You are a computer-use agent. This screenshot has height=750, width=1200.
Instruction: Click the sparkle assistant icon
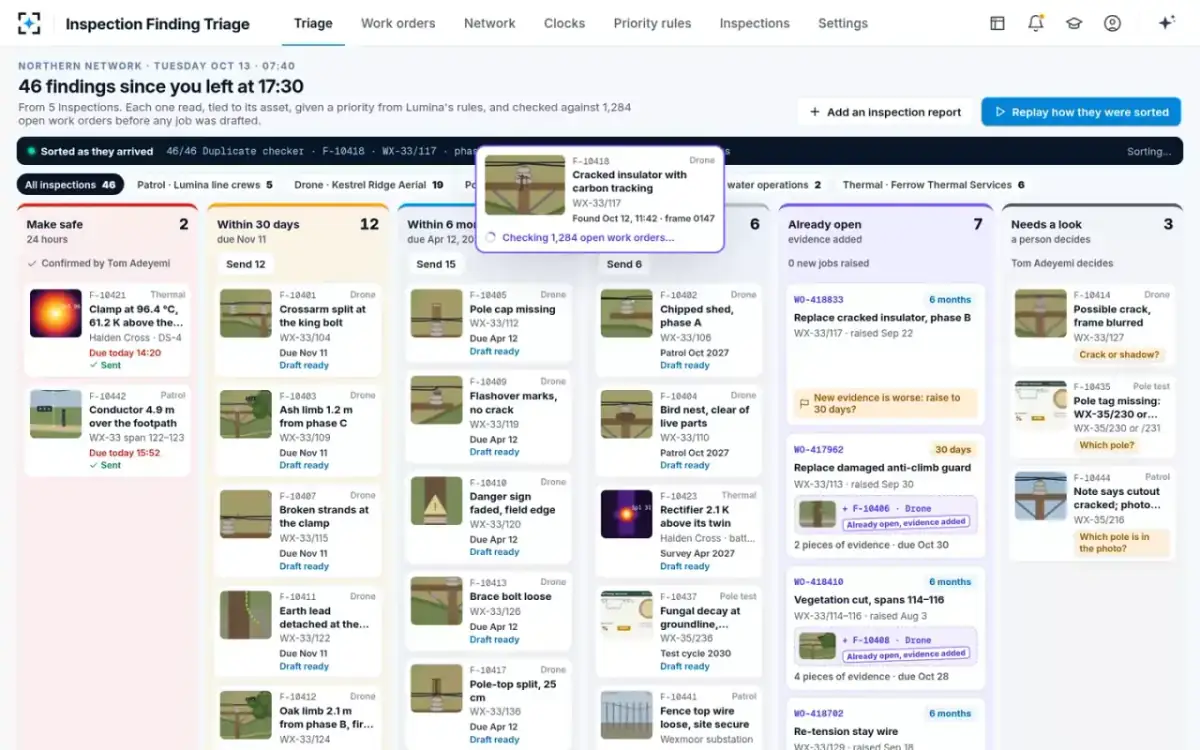click(x=1166, y=23)
